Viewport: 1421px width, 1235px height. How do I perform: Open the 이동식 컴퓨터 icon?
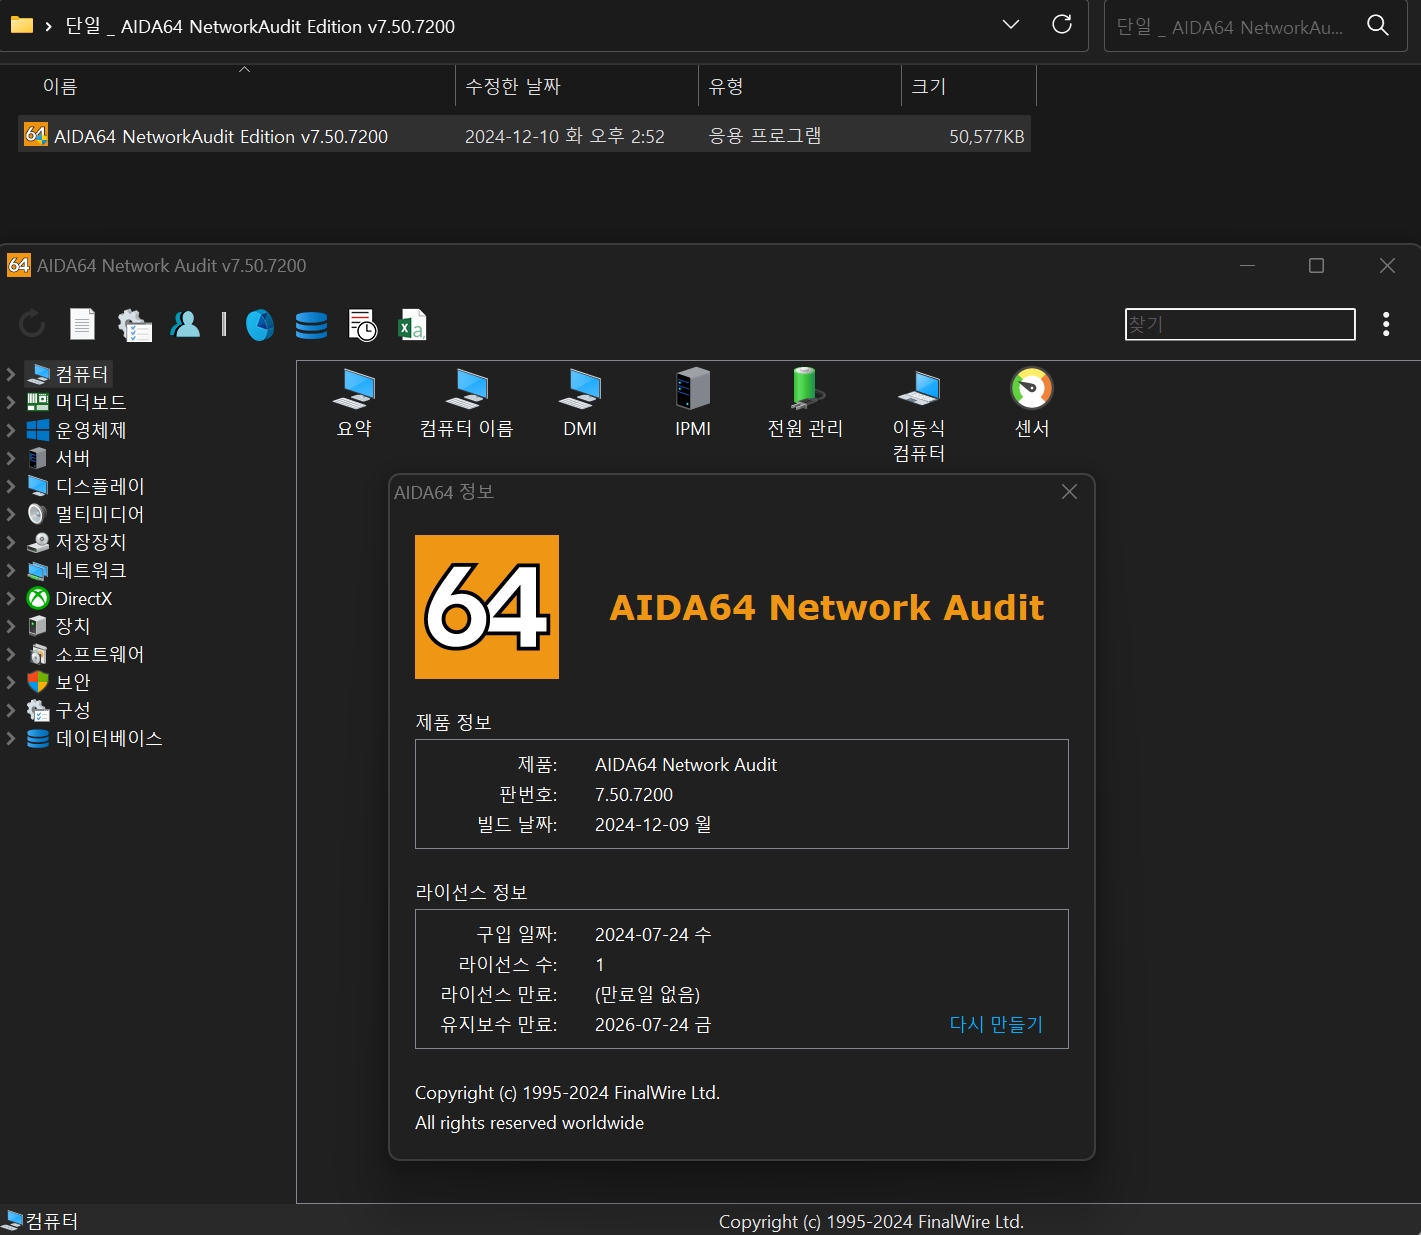(919, 415)
